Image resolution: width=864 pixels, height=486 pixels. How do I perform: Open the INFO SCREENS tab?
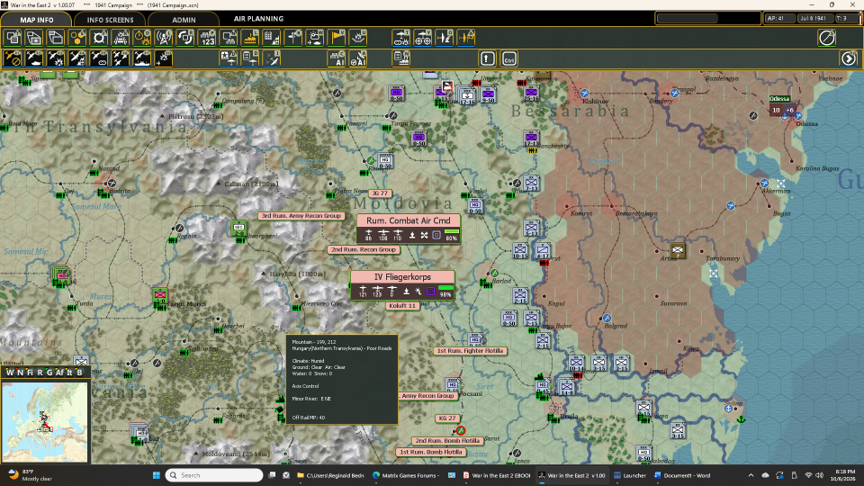110,20
